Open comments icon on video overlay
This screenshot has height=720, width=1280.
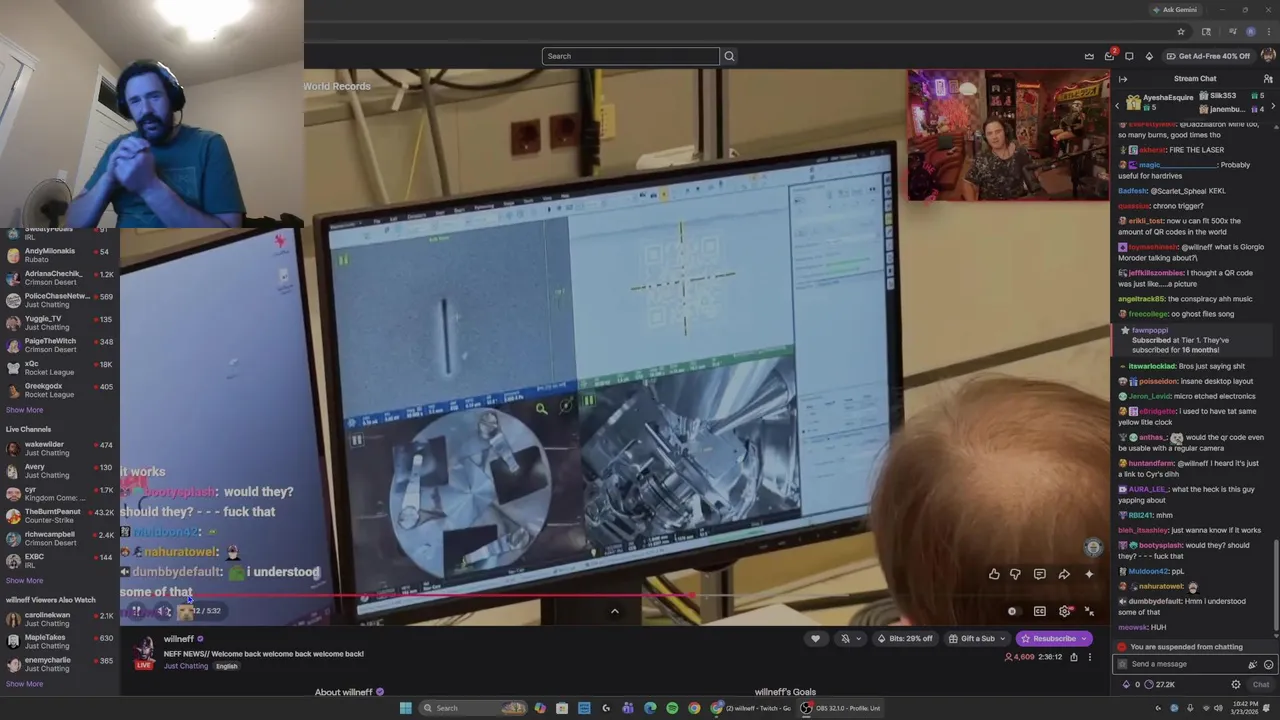(x=1040, y=574)
